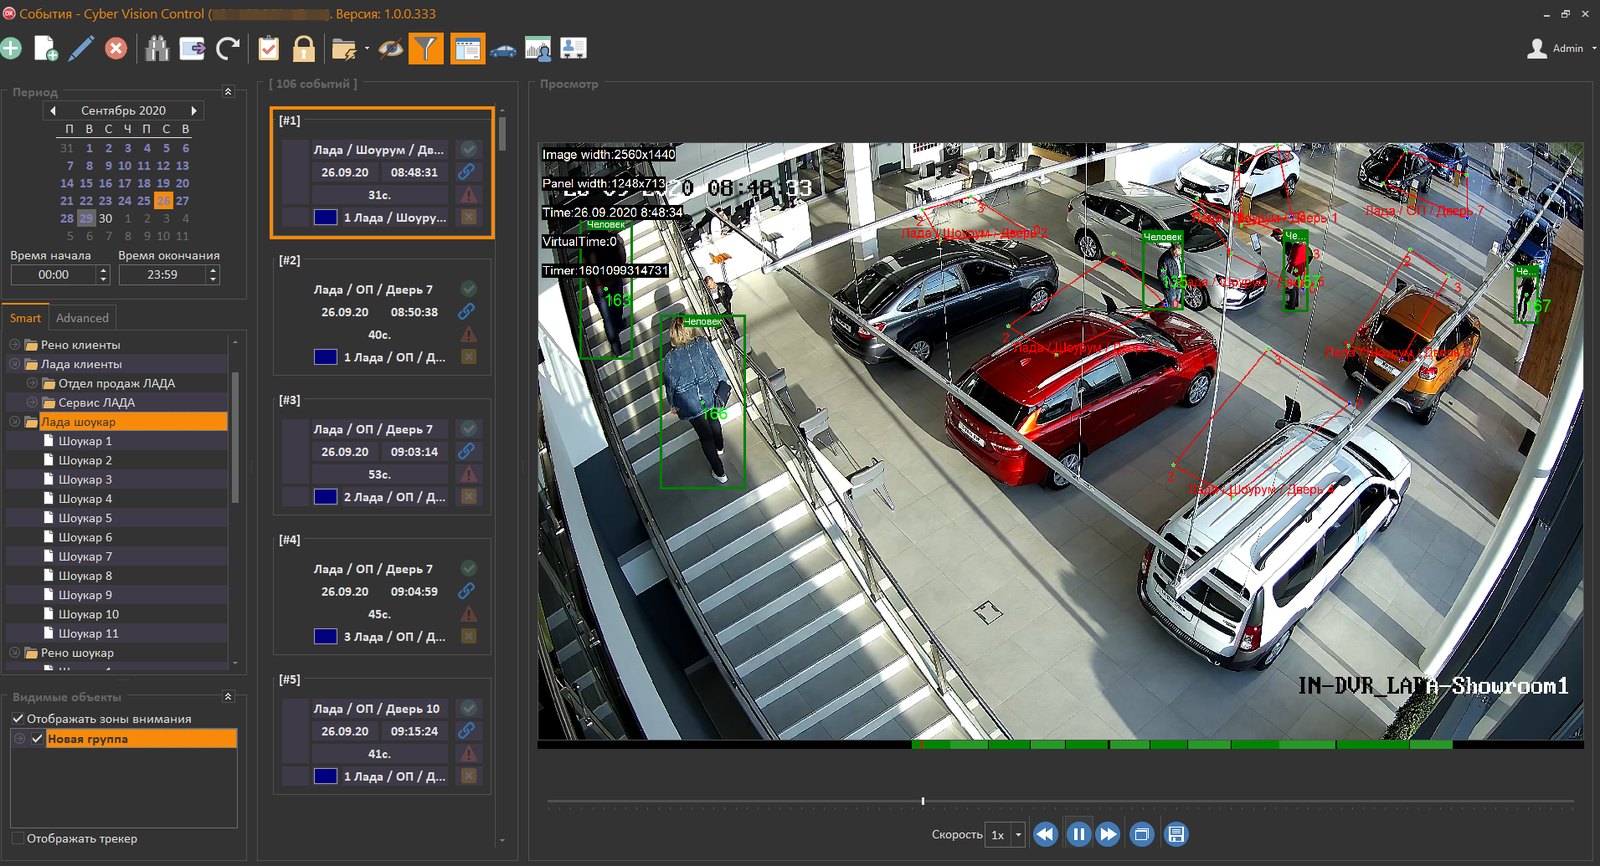Image resolution: width=1600 pixels, height=866 pixels.
Task: Pause the video playback
Action: tap(1078, 834)
